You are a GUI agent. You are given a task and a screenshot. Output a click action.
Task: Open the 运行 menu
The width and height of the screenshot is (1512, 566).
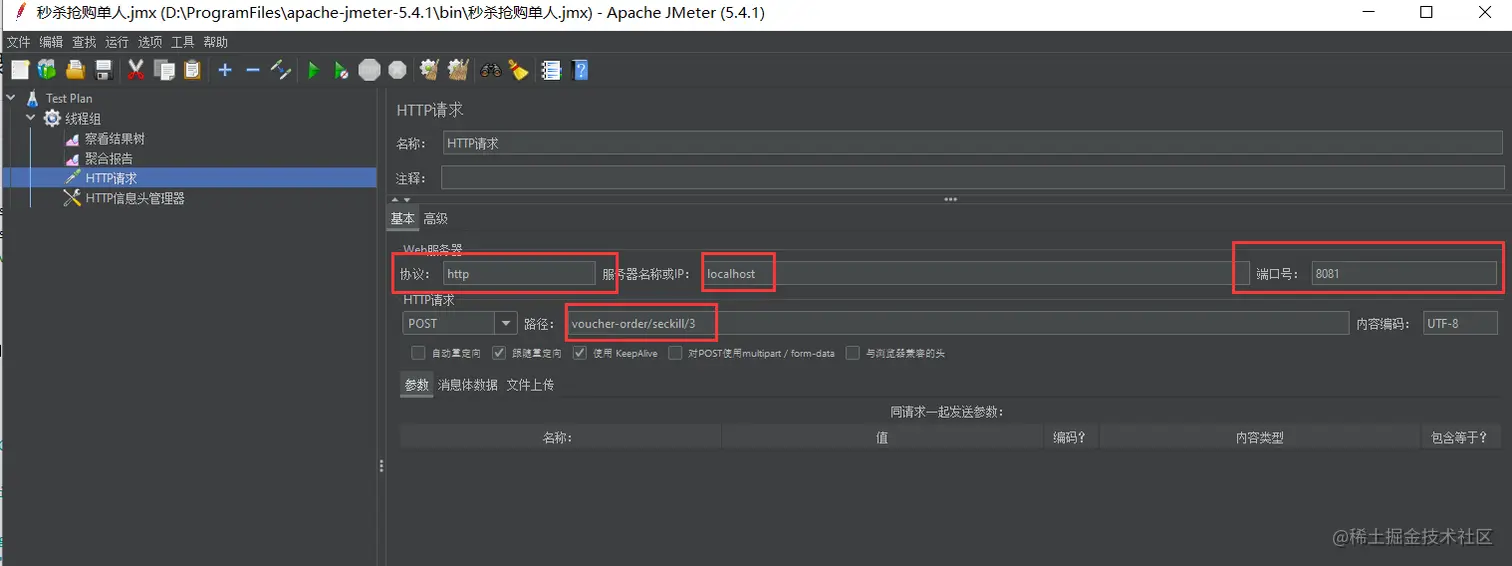117,42
